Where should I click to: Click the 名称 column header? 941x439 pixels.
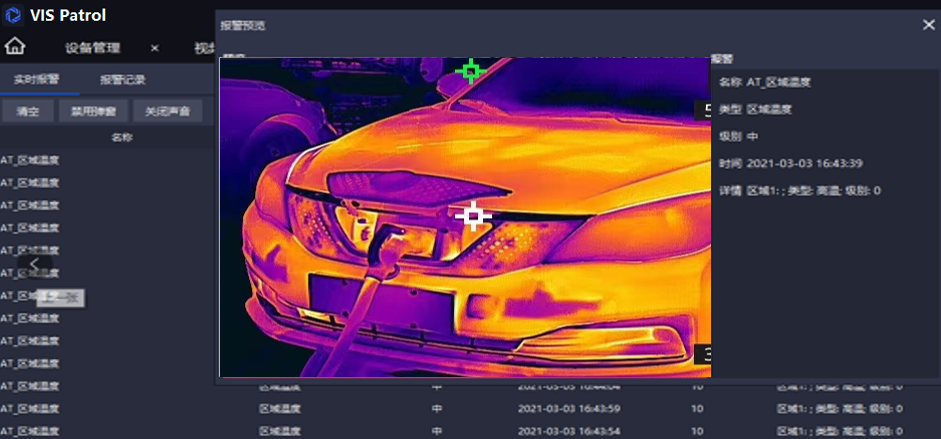120,137
